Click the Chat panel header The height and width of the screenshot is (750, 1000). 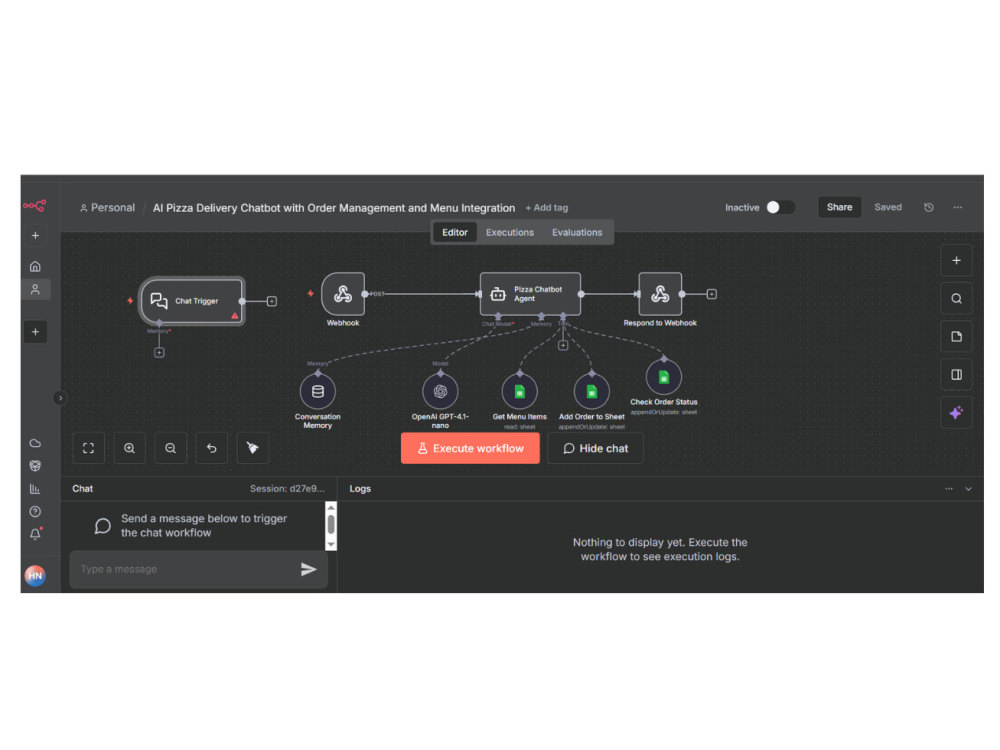point(82,489)
